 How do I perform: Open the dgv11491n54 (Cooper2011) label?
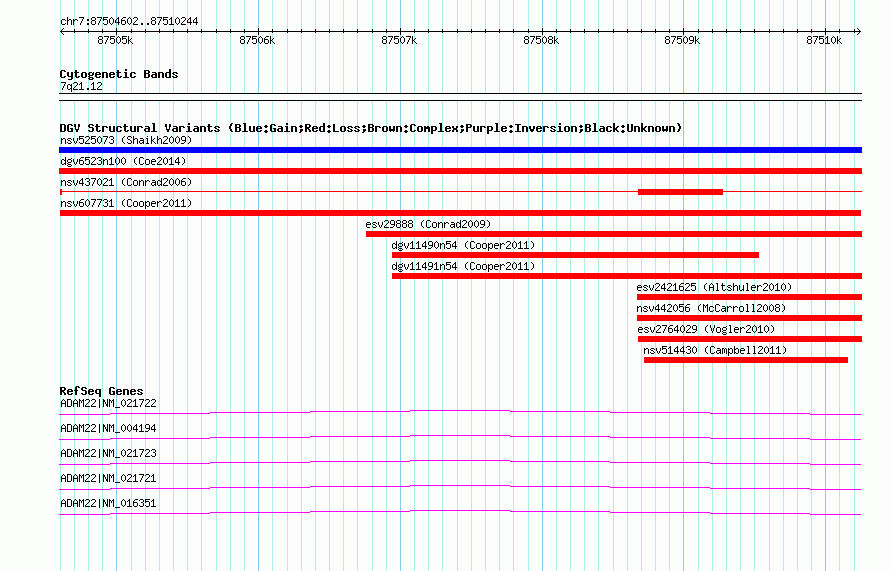click(x=463, y=266)
